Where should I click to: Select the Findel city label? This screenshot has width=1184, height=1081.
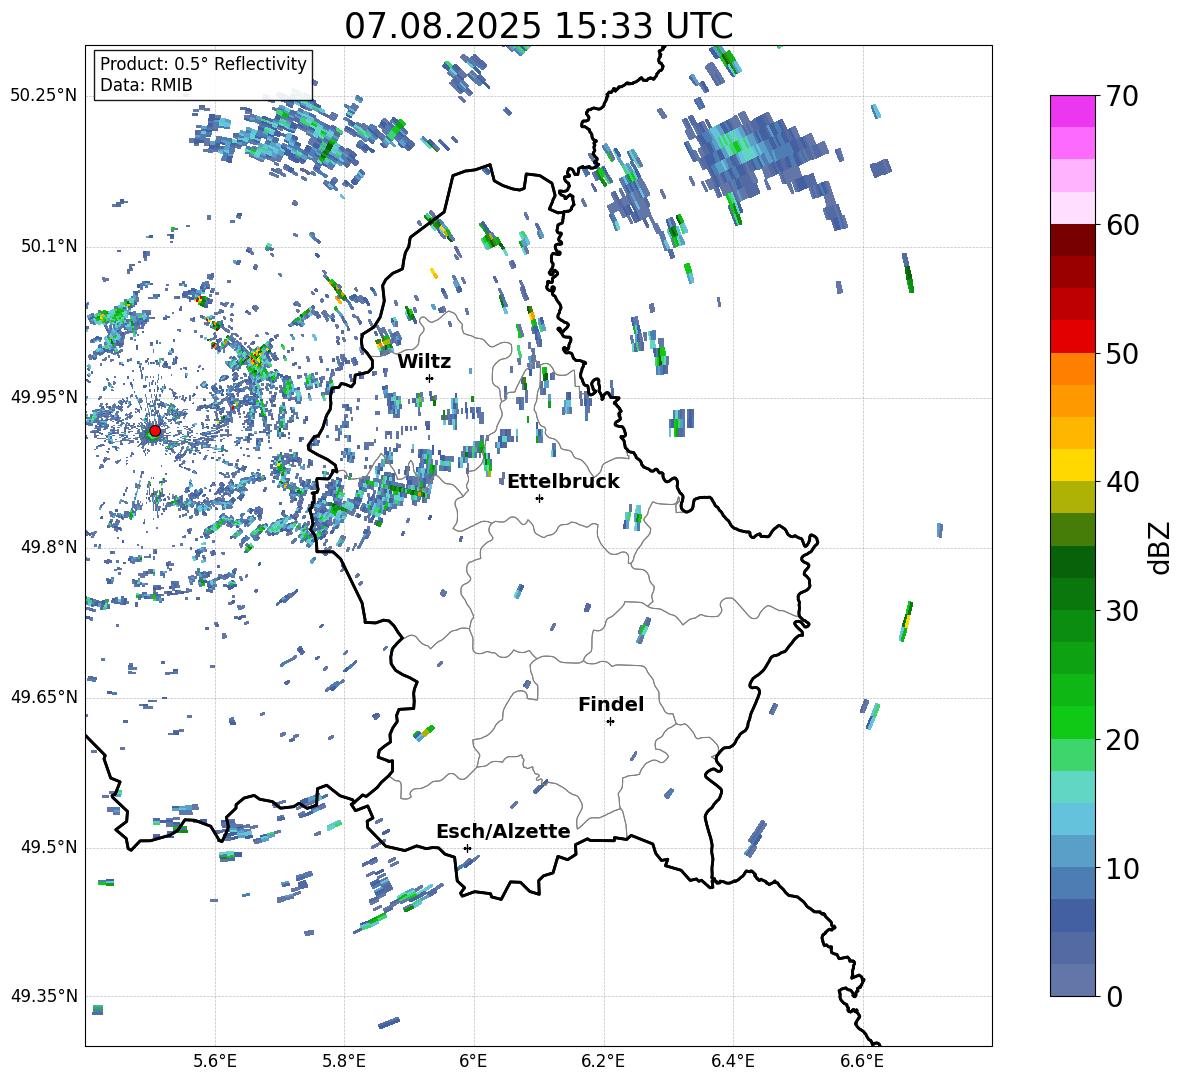pos(611,704)
